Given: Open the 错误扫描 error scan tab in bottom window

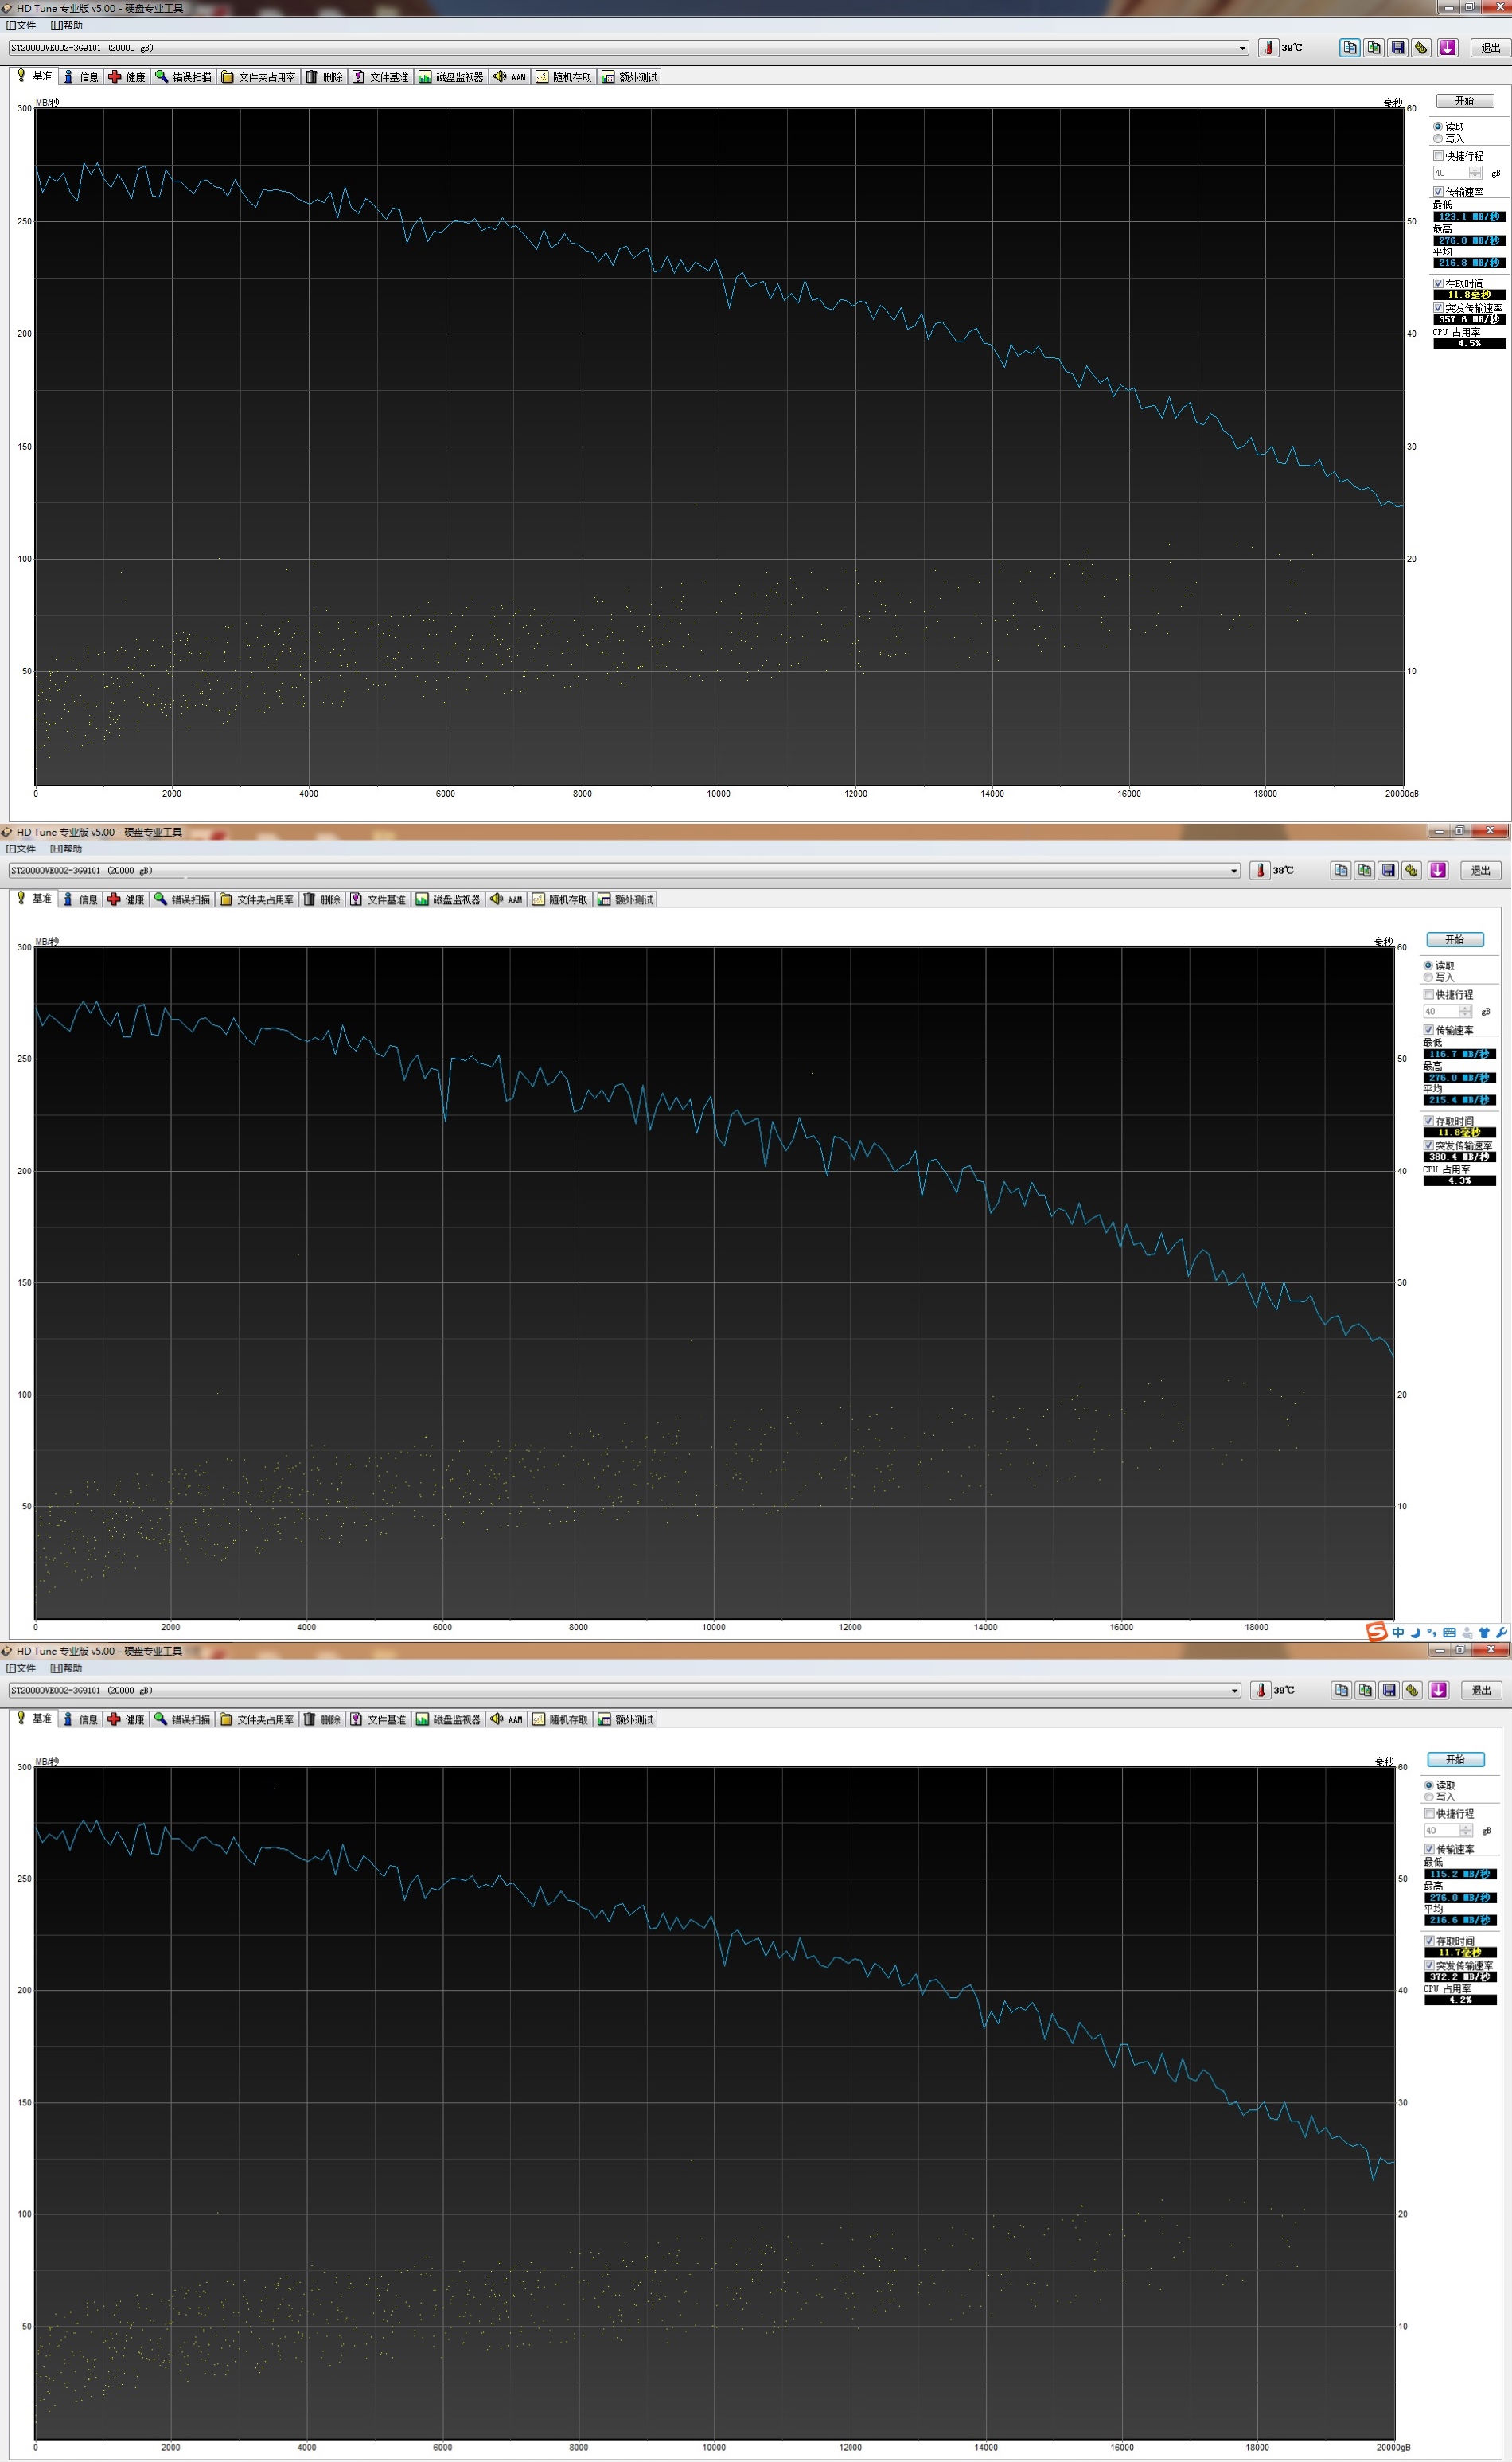Looking at the screenshot, I should pos(182,1719).
